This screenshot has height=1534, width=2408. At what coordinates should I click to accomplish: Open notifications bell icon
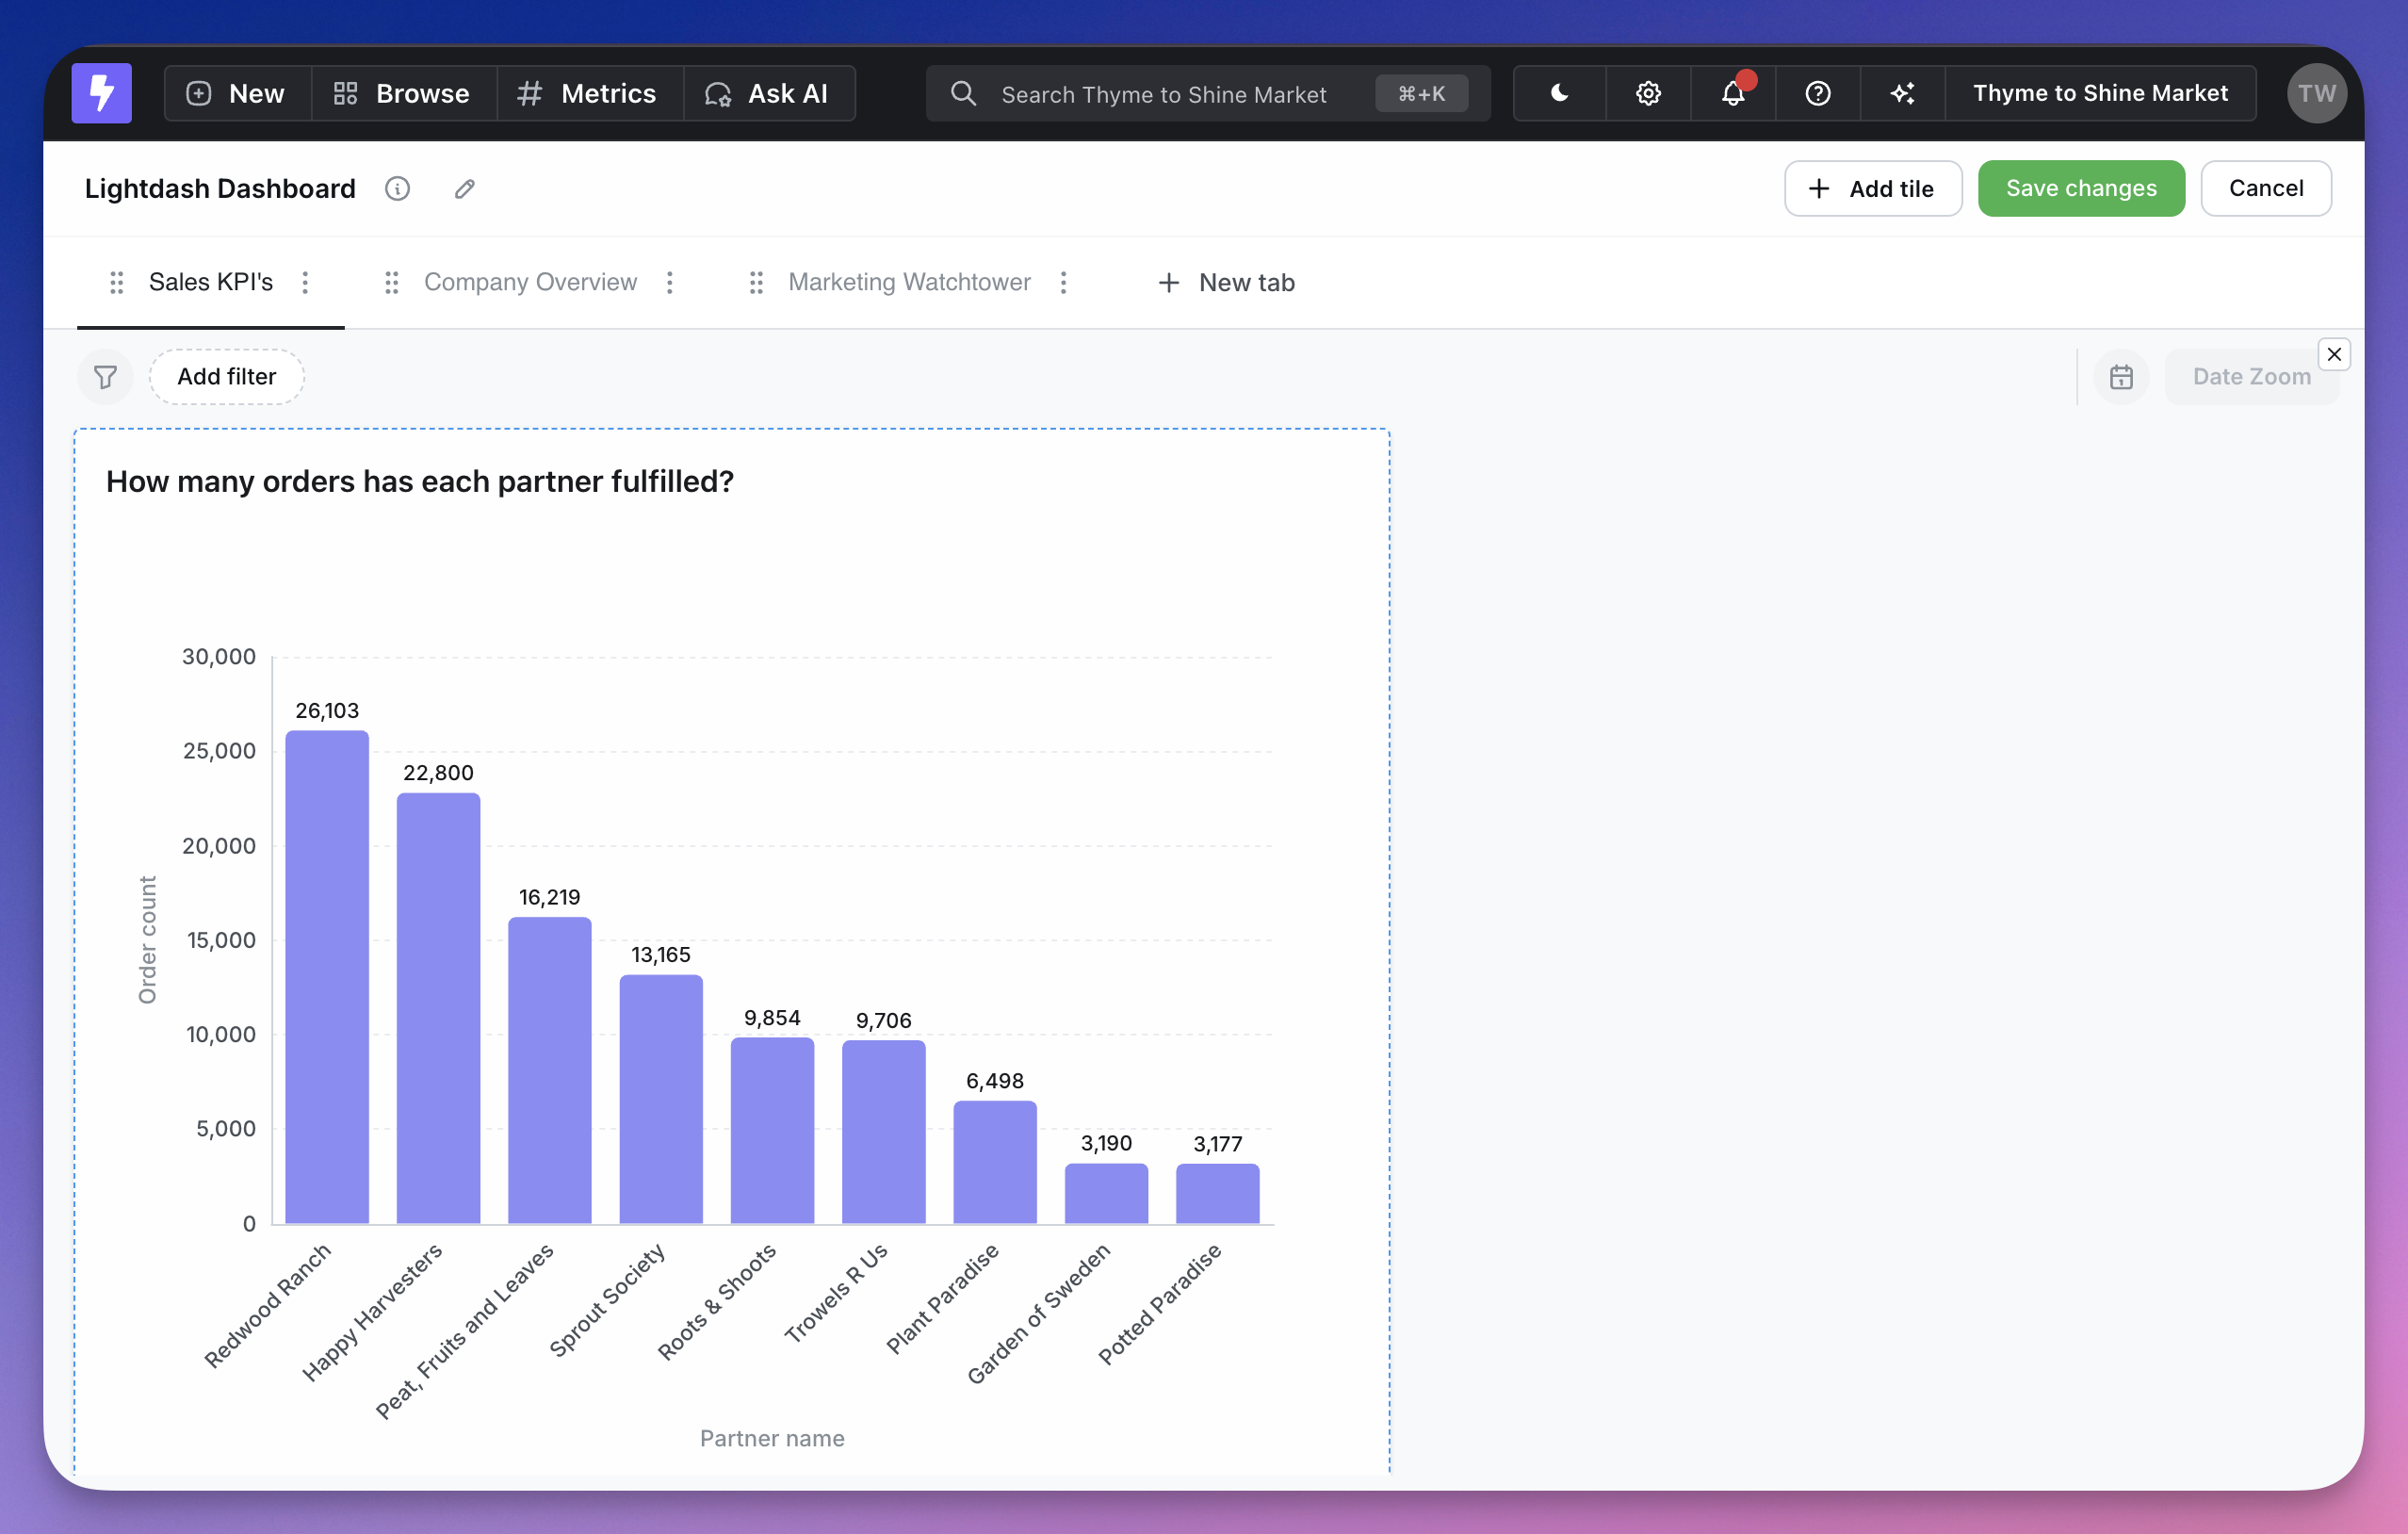coord(1732,93)
